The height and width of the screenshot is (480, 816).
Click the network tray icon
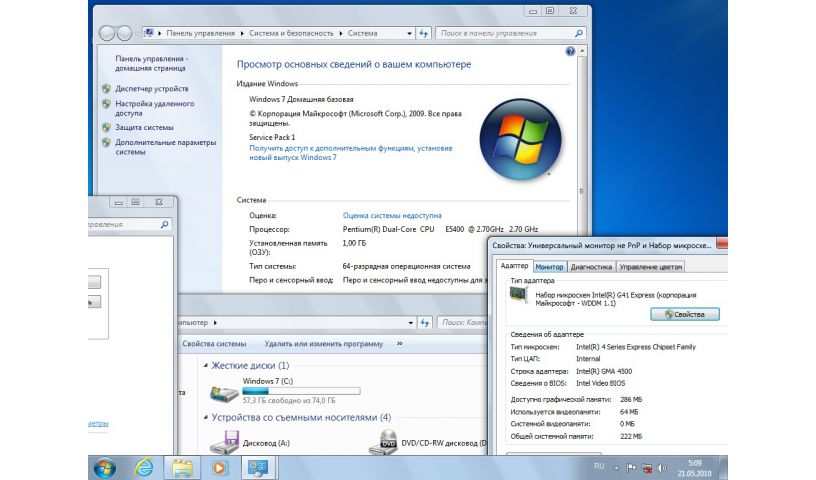tap(646, 468)
